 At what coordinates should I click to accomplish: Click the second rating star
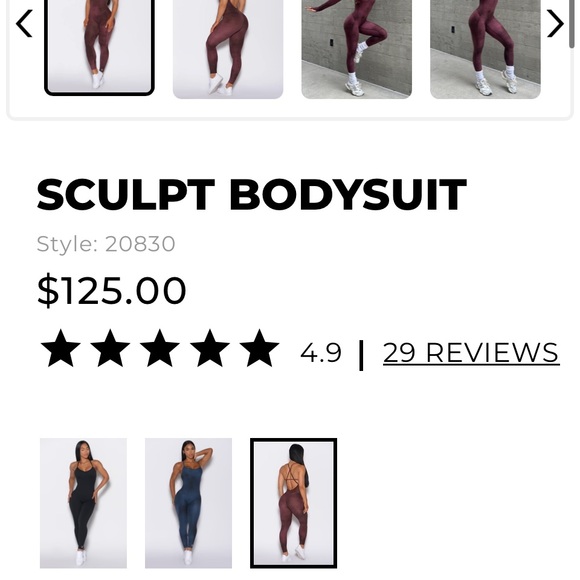pos(110,348)
